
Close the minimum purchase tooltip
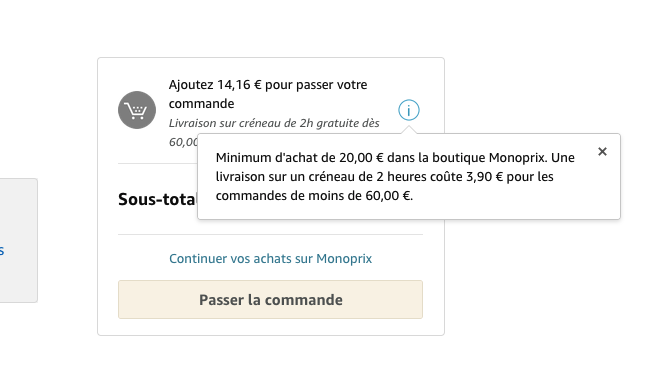[602, 151]
